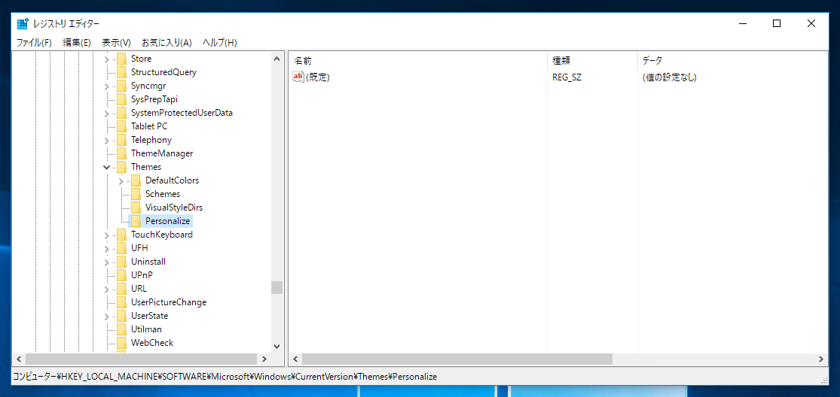The width and height of the screenshot is (840, 397).
Task: Expand the UFH key
Action: [107, 249]
